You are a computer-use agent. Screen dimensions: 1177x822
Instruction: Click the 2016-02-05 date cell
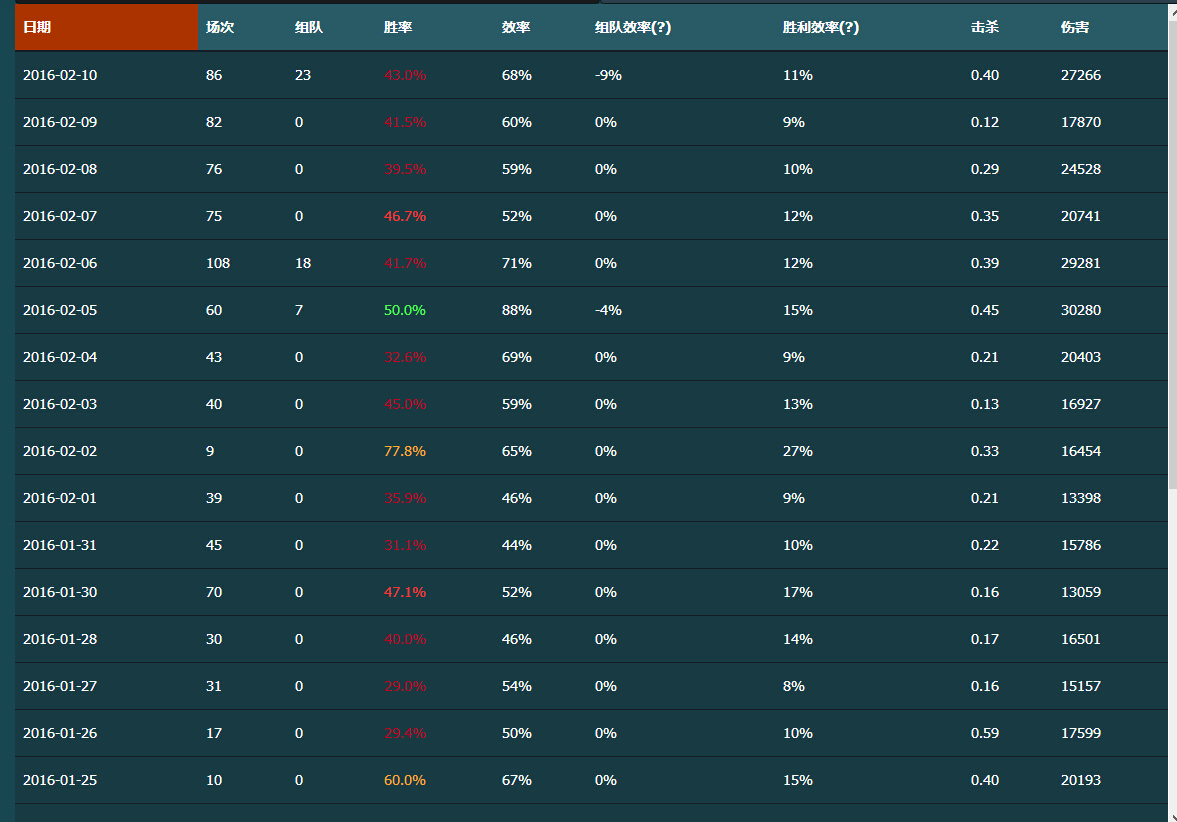(x=60, y=310)
